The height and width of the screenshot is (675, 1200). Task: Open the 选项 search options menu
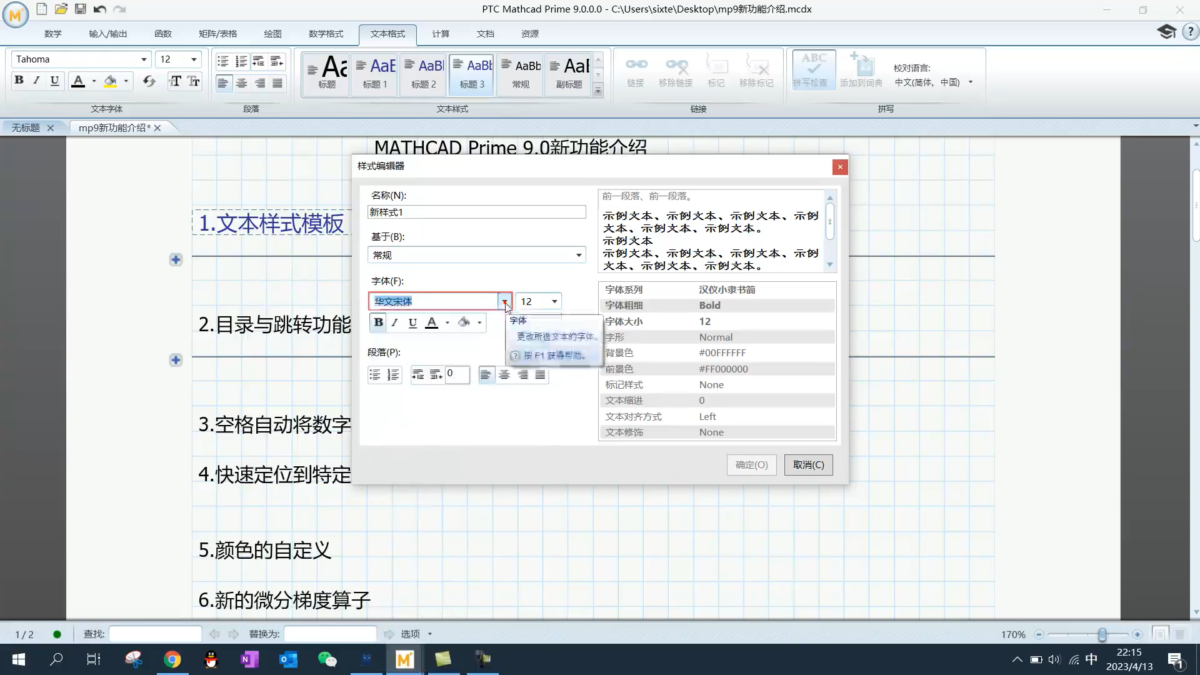(416, 634)
